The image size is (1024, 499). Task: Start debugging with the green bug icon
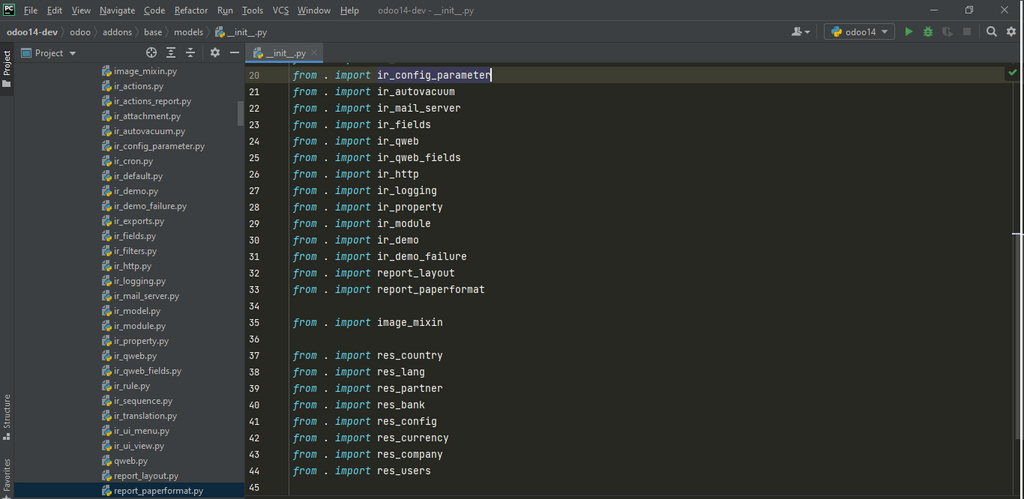928,32
